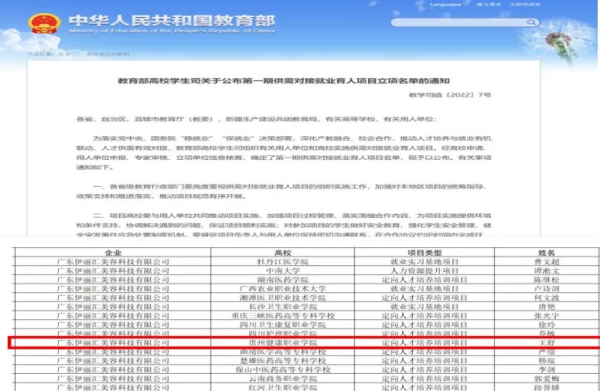Select the 人力资源提升项目 cell
Viewport: 600px width, 391px height.
click(x=424, y=270)
